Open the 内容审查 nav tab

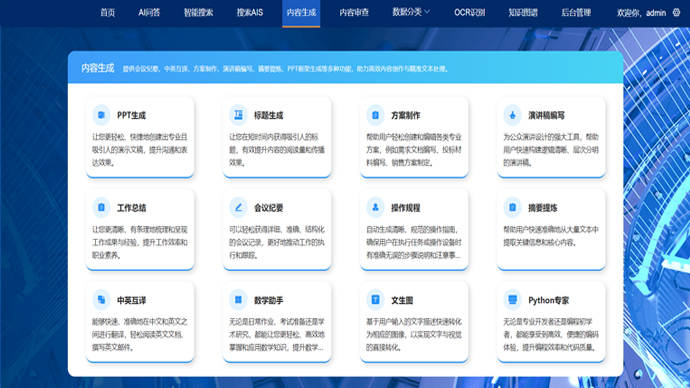tap(354, 13)
